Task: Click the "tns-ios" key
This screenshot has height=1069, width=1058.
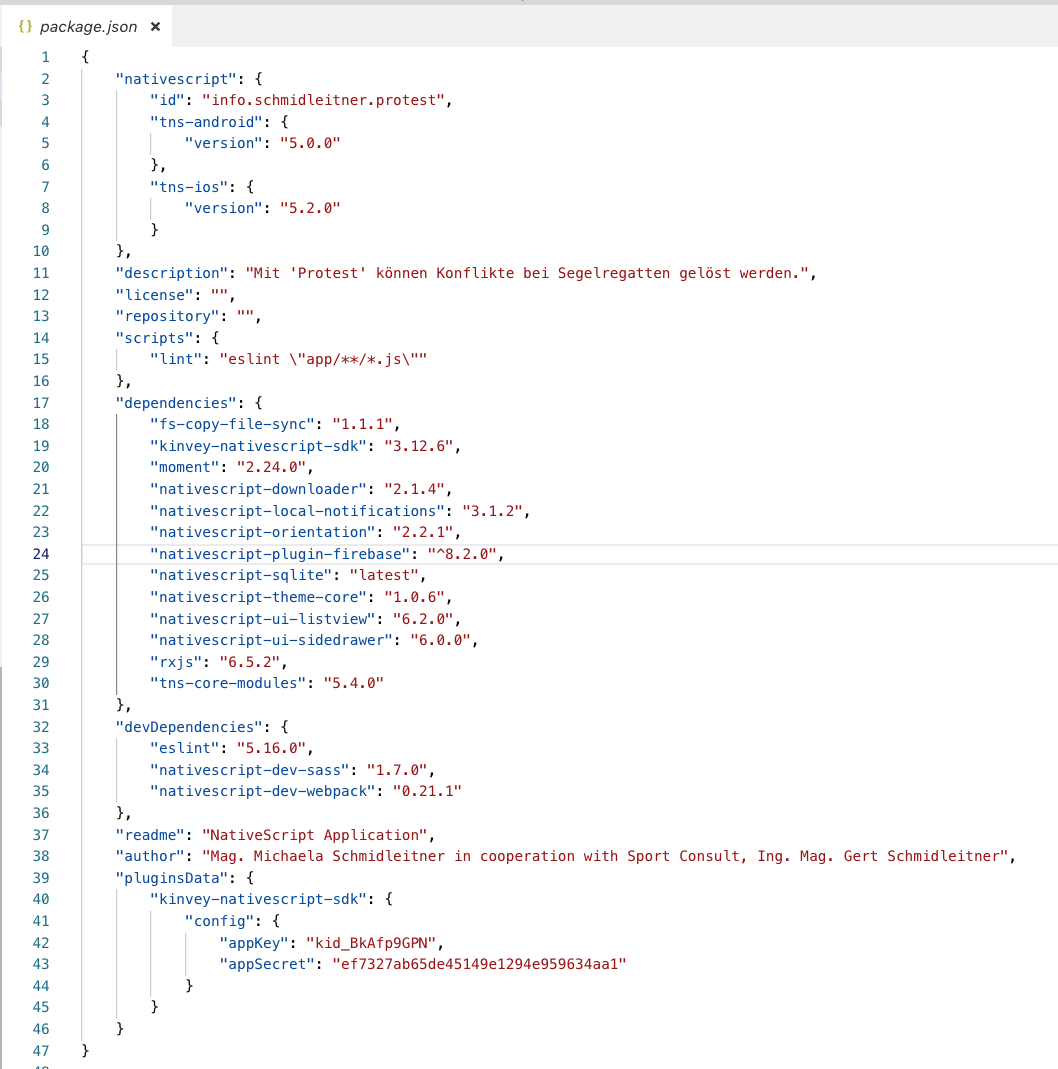Action: (189, 187)
